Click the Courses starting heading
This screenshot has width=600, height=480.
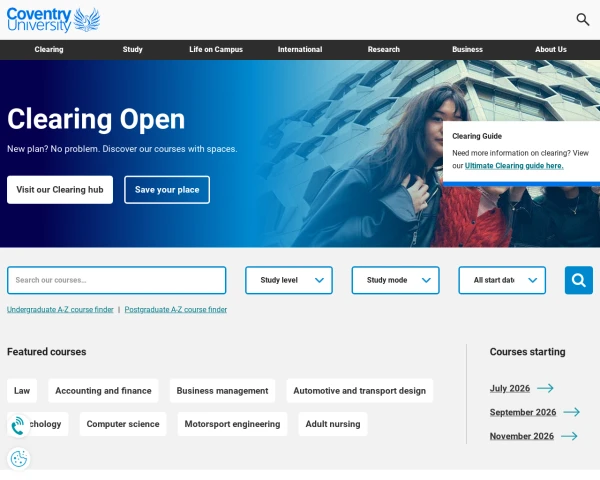(527, 352)
